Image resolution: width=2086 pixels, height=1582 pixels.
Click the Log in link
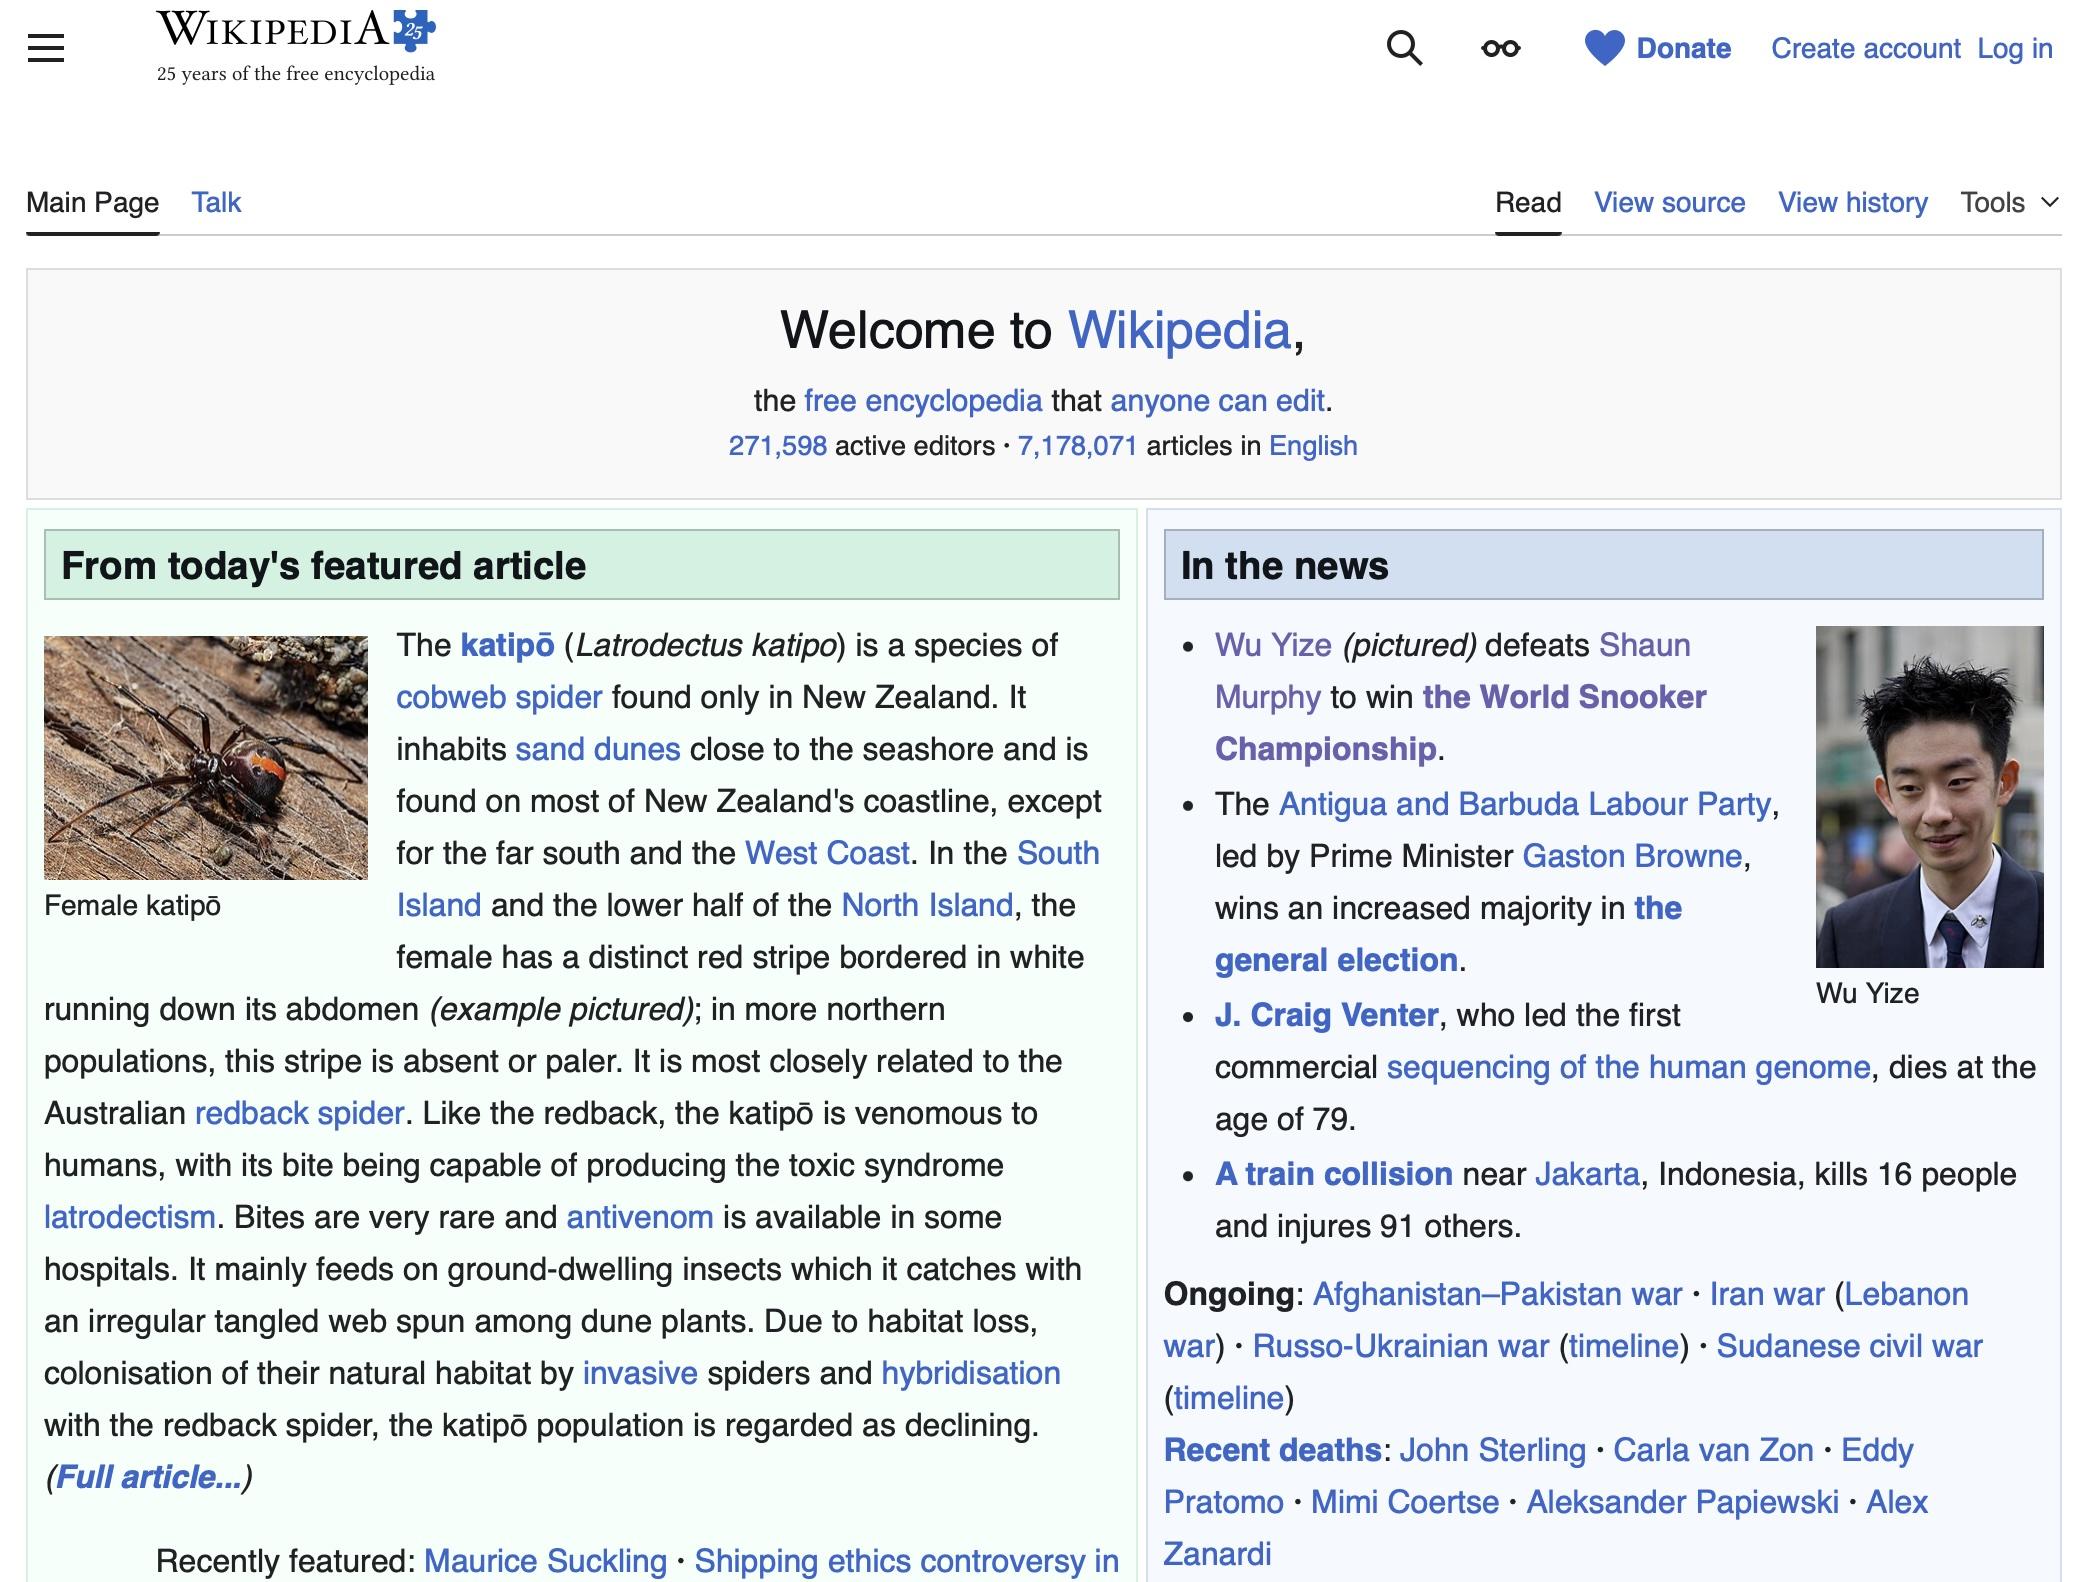click(2014, 48)
